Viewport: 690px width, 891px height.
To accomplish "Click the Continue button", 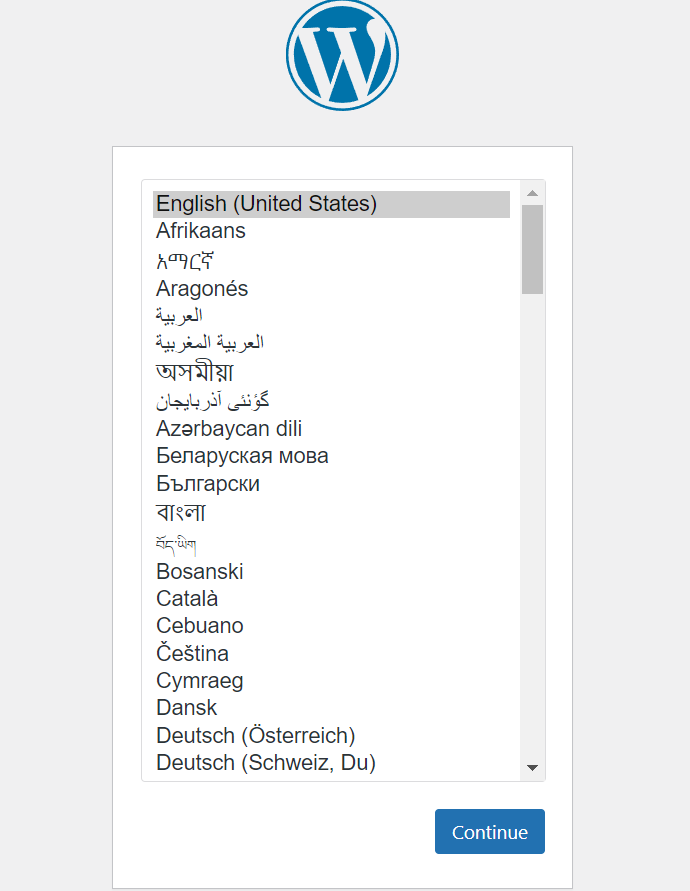I will 490,831.
